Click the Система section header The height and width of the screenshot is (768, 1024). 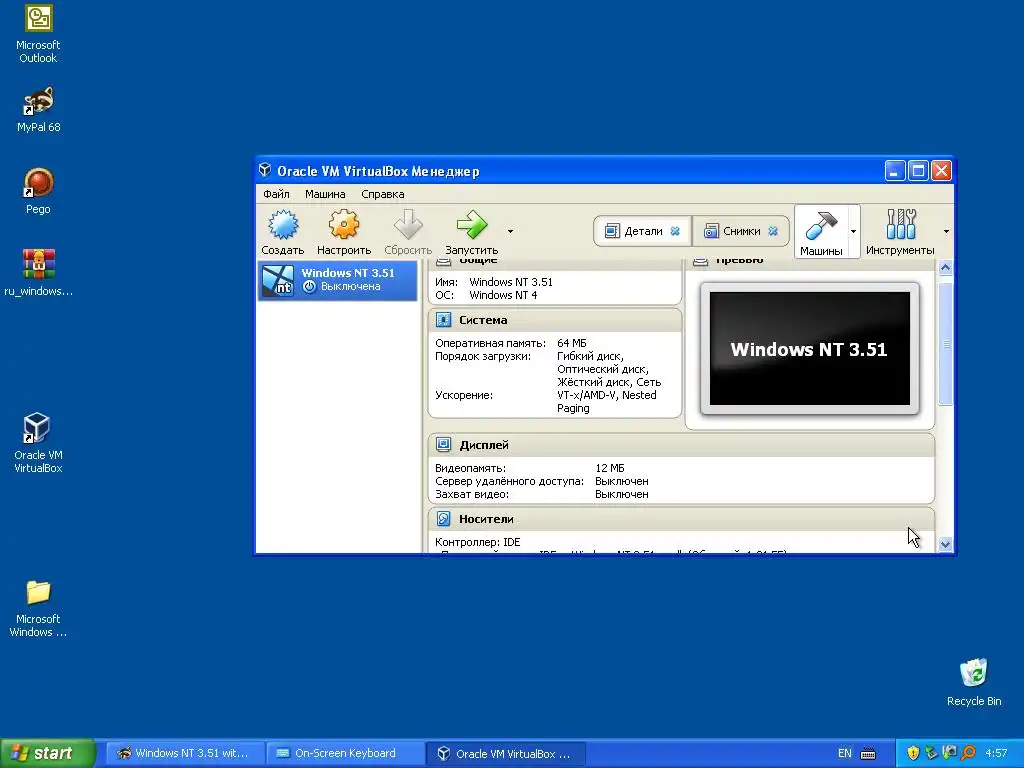pos(483,320)
